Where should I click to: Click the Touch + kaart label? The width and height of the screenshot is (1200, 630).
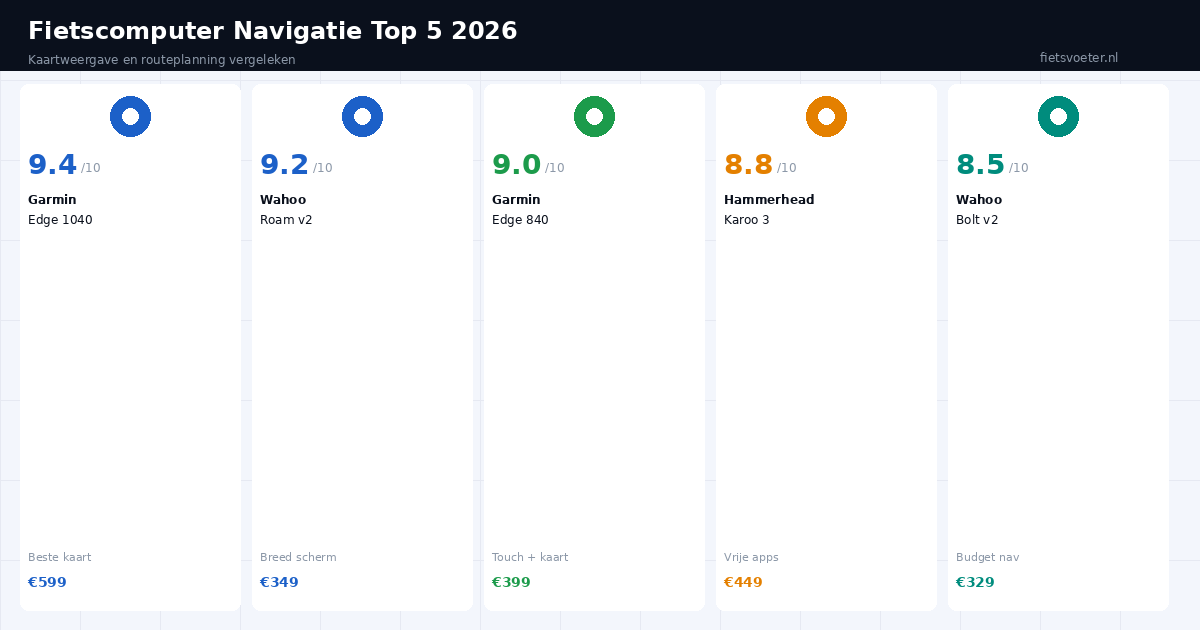(x=530, y=558)
